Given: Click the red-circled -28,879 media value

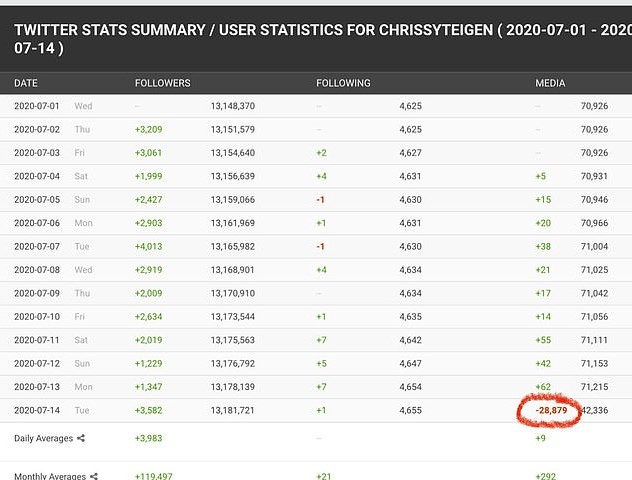Looking at the screenshot, I should pyautogui.click(x=552, y=410).
